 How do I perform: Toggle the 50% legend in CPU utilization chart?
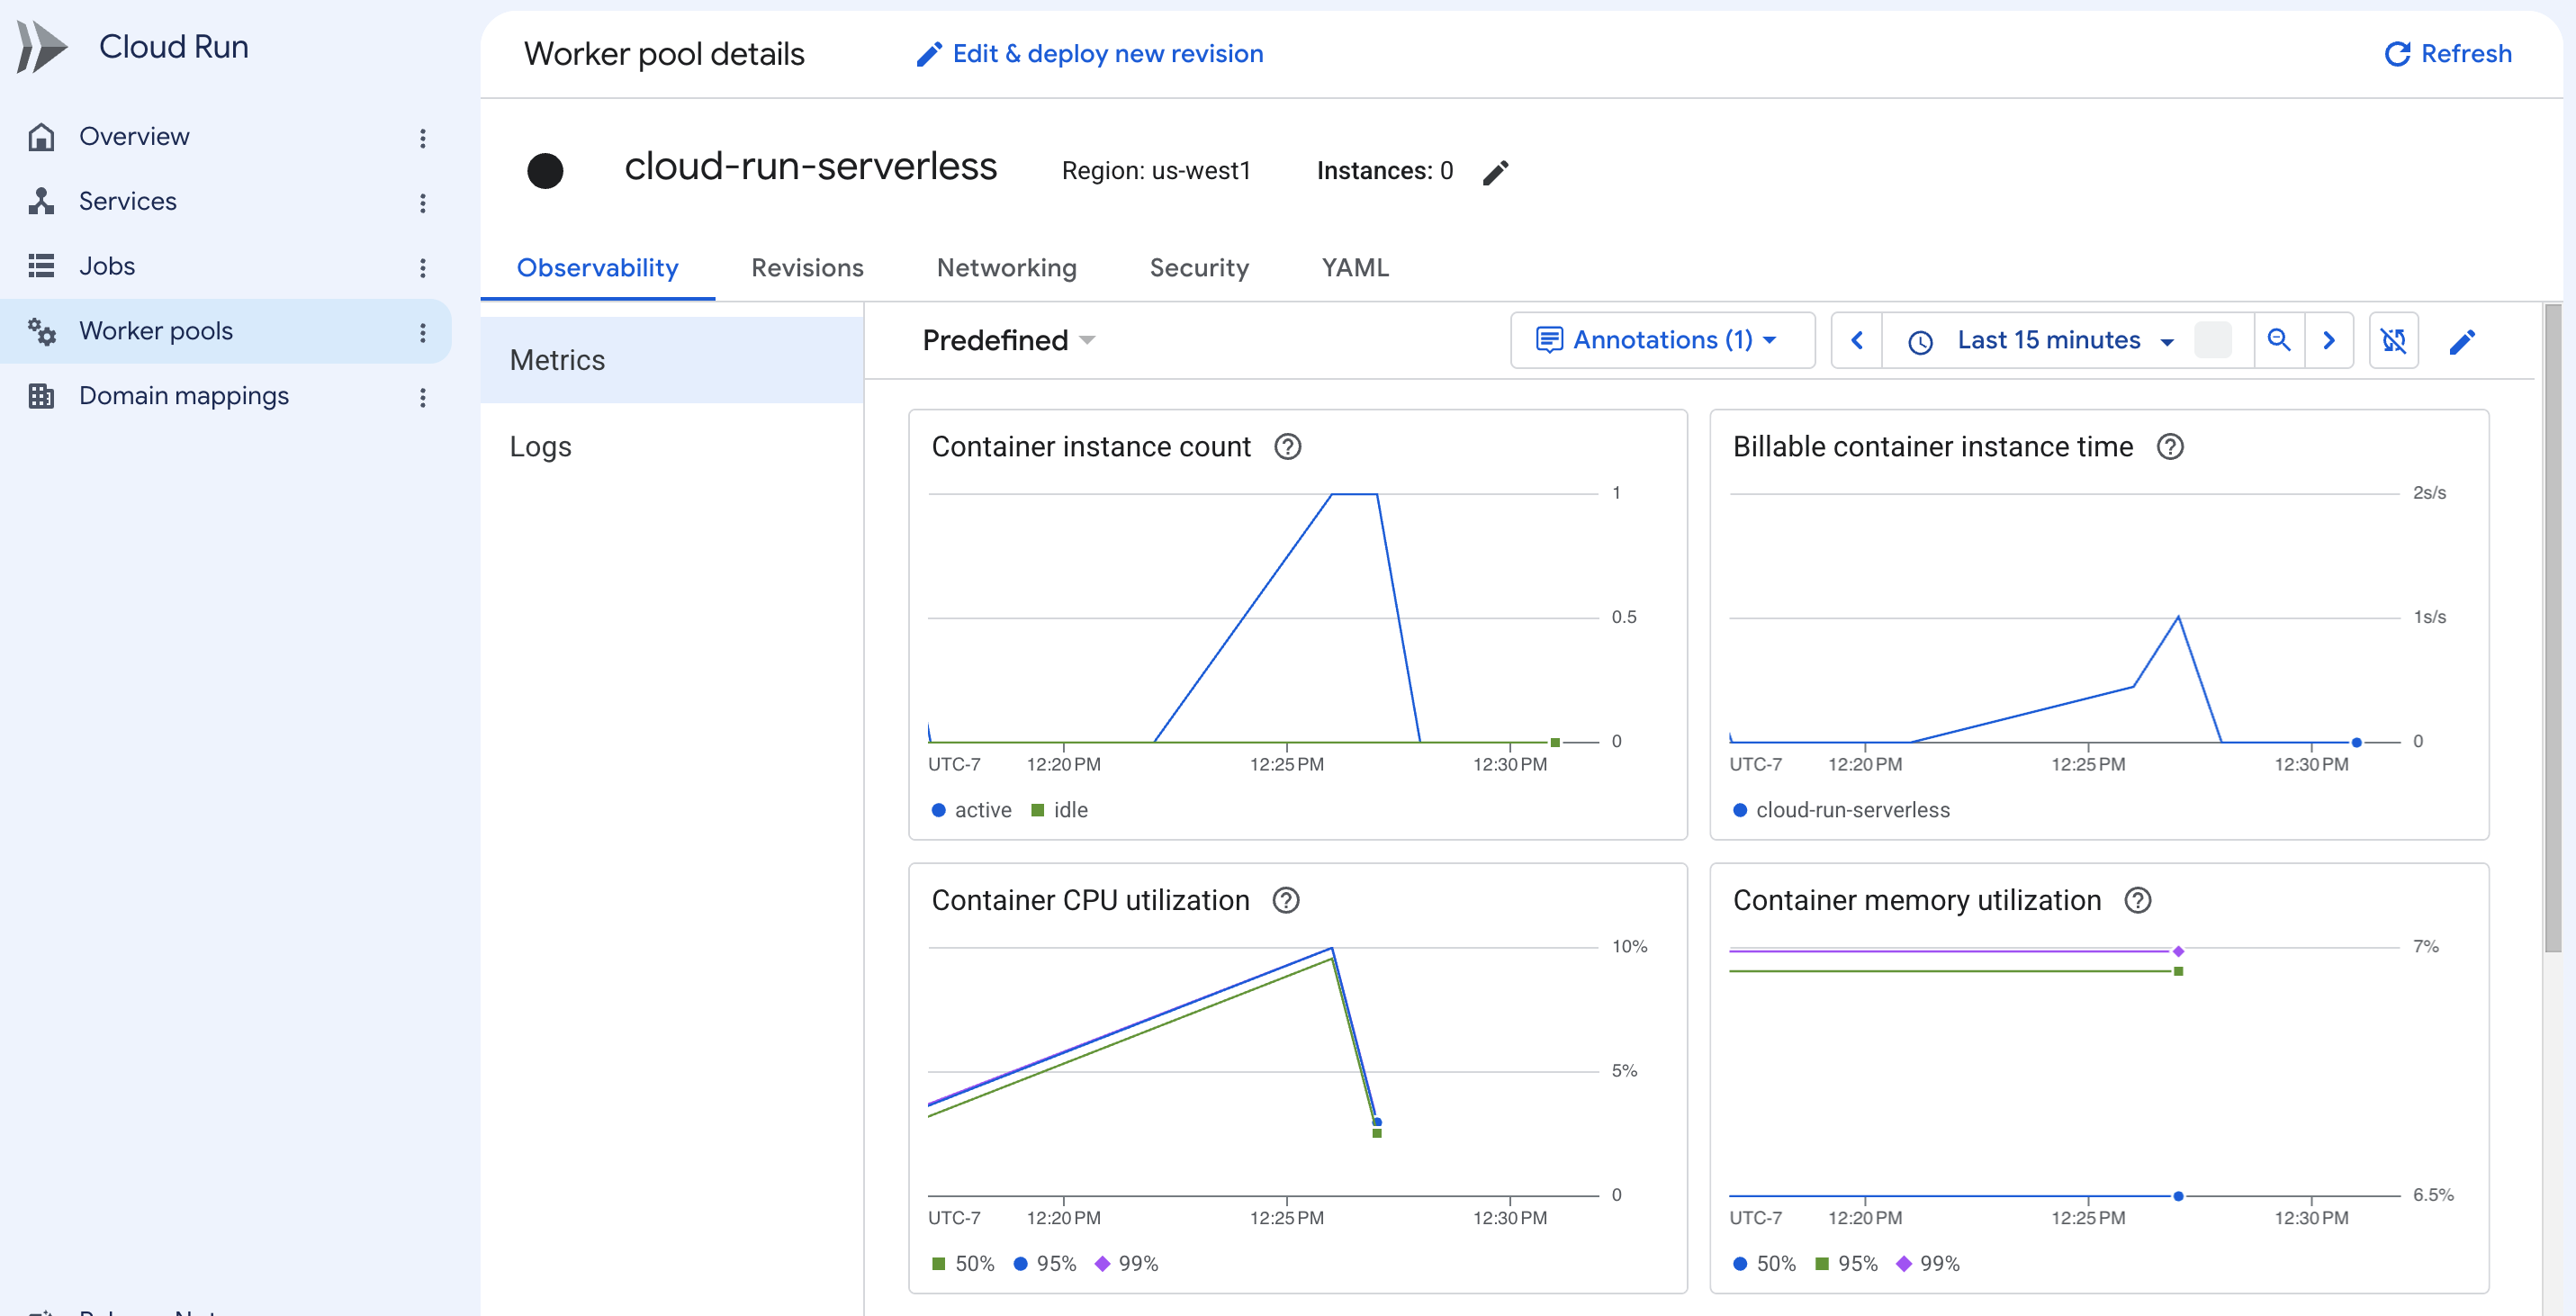click(963, 1263)
